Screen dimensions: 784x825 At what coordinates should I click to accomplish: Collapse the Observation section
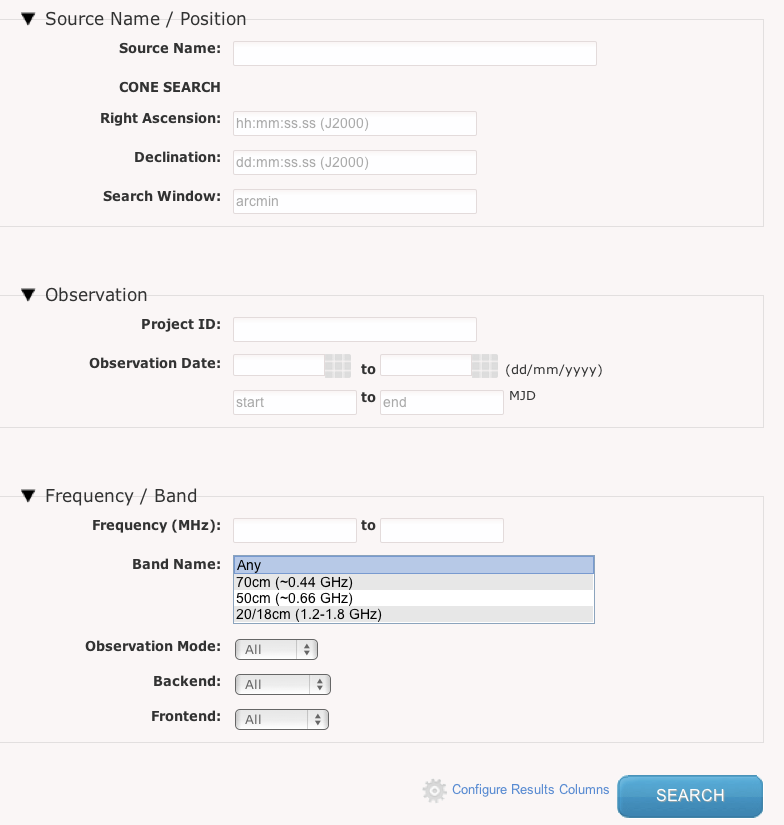[28, 294]
